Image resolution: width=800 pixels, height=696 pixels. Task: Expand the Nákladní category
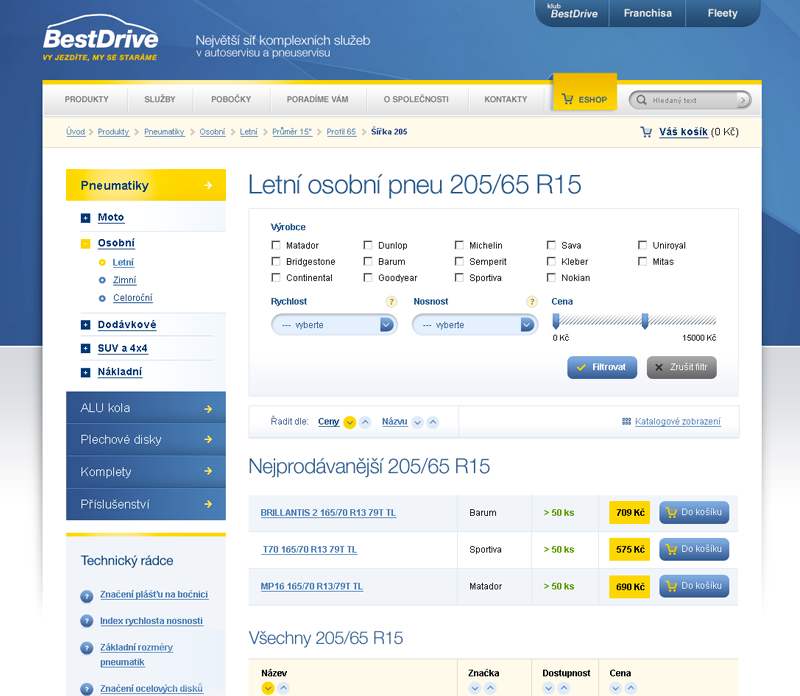[x=86, y=372]
